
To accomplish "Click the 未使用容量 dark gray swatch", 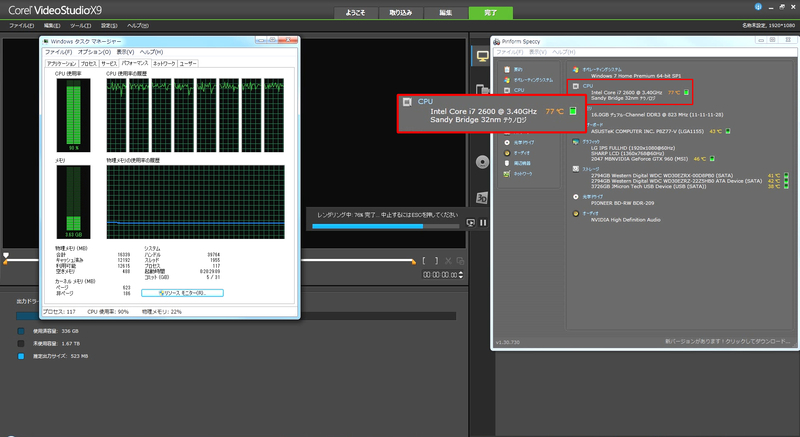I will pyautogui.click(x=21, y=344).
